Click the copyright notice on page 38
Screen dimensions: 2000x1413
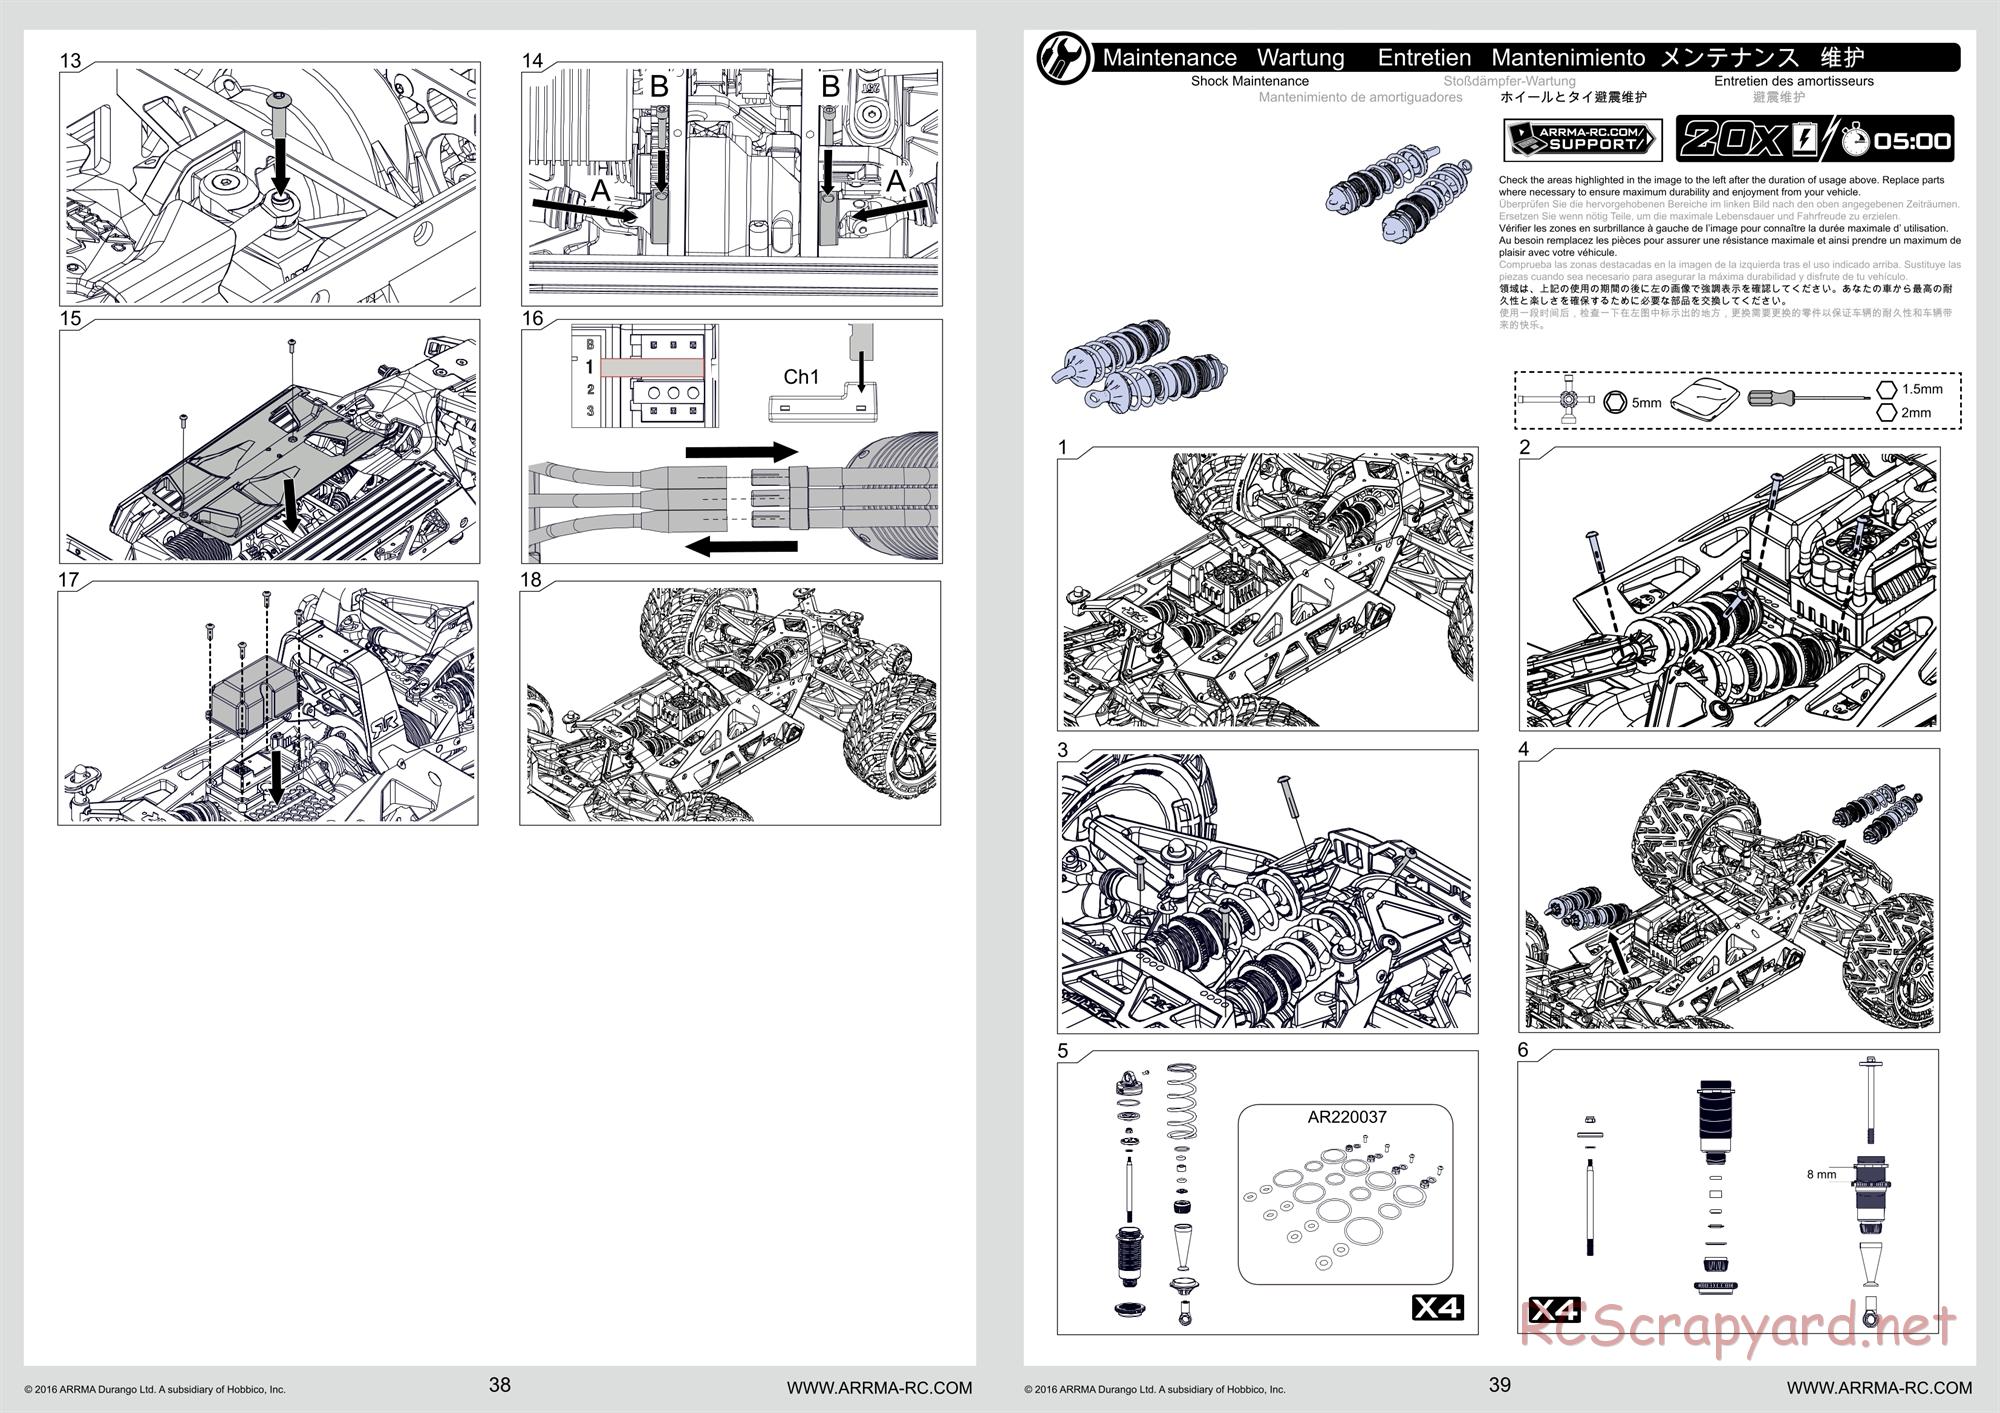[x=155, y=1389]
